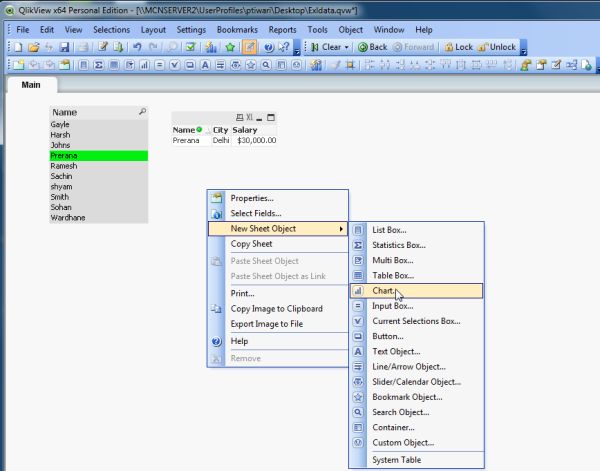Open the Object menu

(x=351, y=30)
